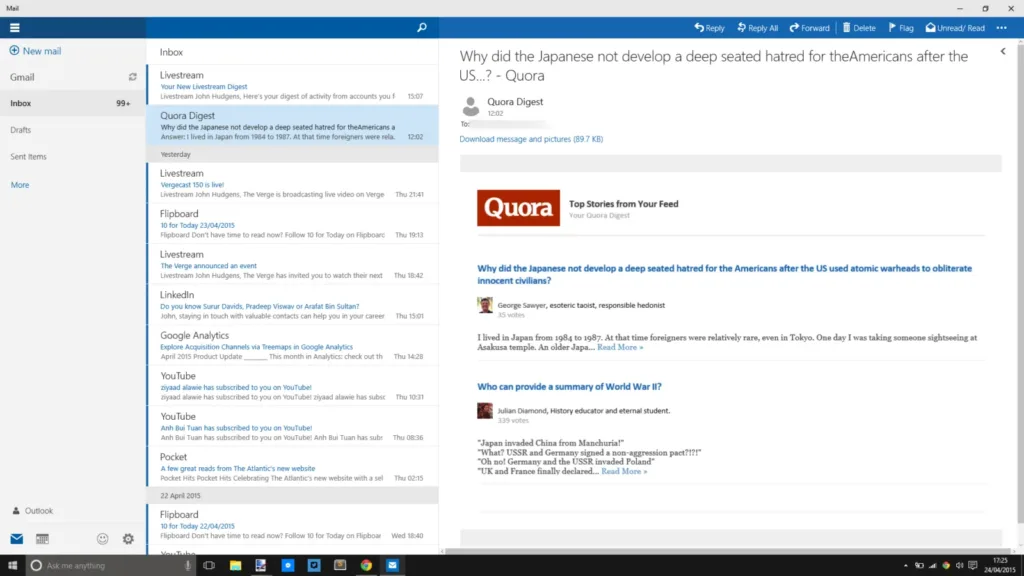The width and height of the screenshot is (1024, 576).
Task: Click George Sawyer's avatar
Action: (485, 305)
